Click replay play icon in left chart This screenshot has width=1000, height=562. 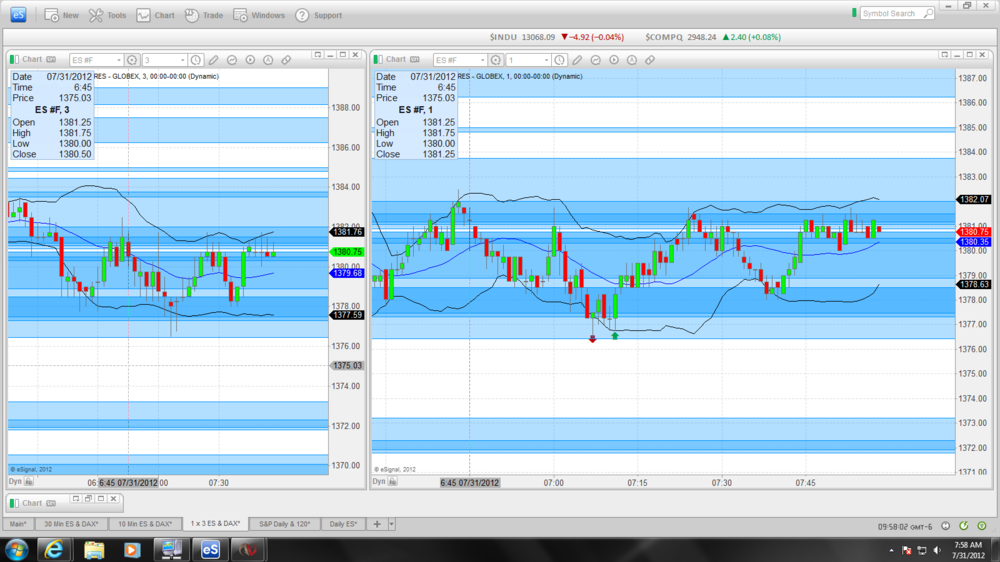click(x=250, y=60)
